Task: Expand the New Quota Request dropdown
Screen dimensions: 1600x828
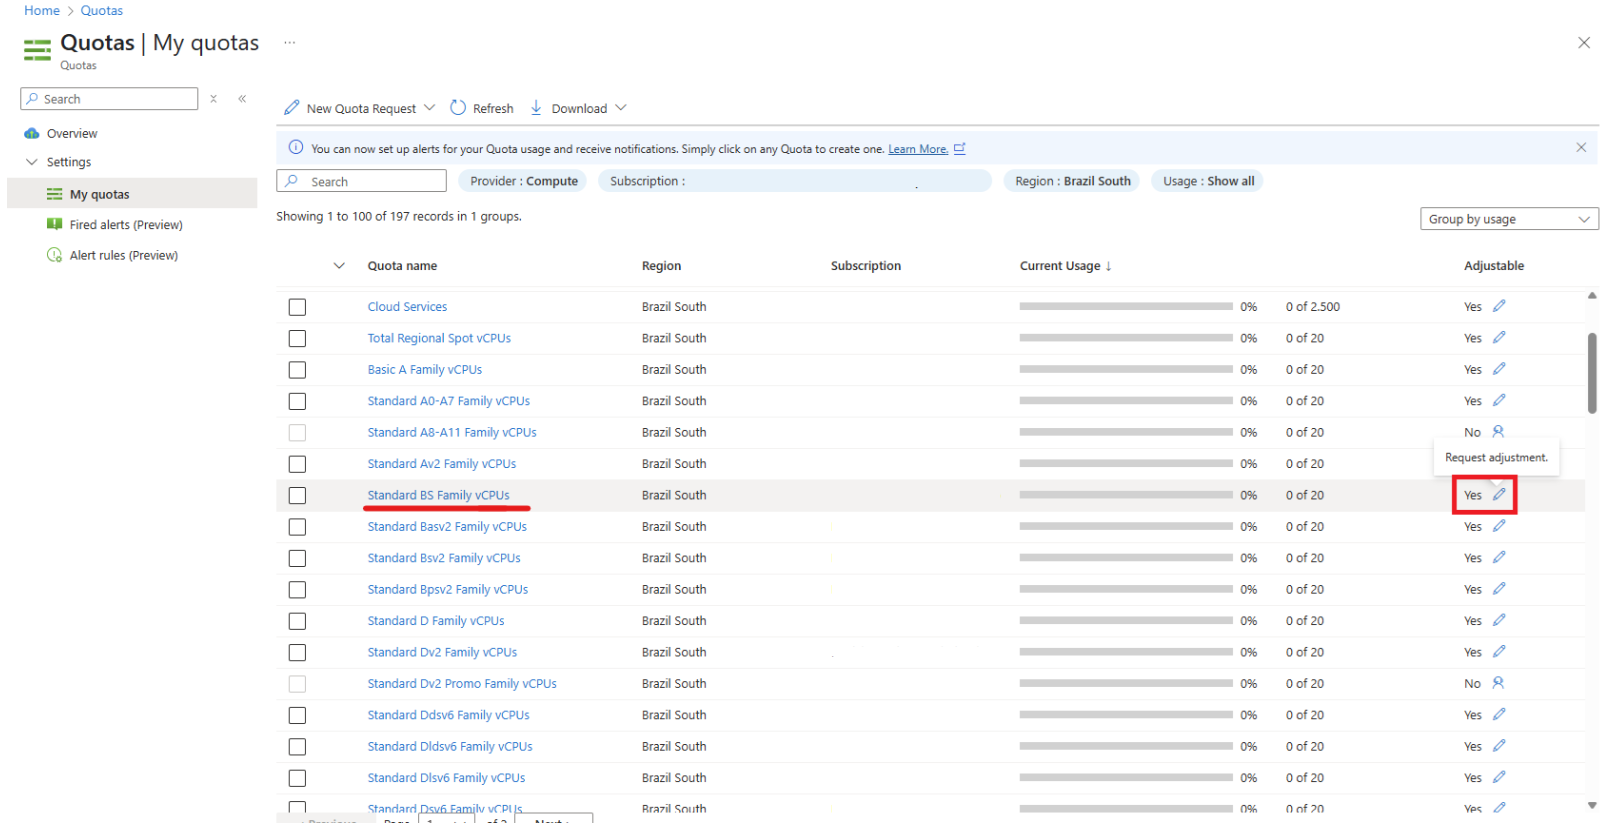Action: 429,108
